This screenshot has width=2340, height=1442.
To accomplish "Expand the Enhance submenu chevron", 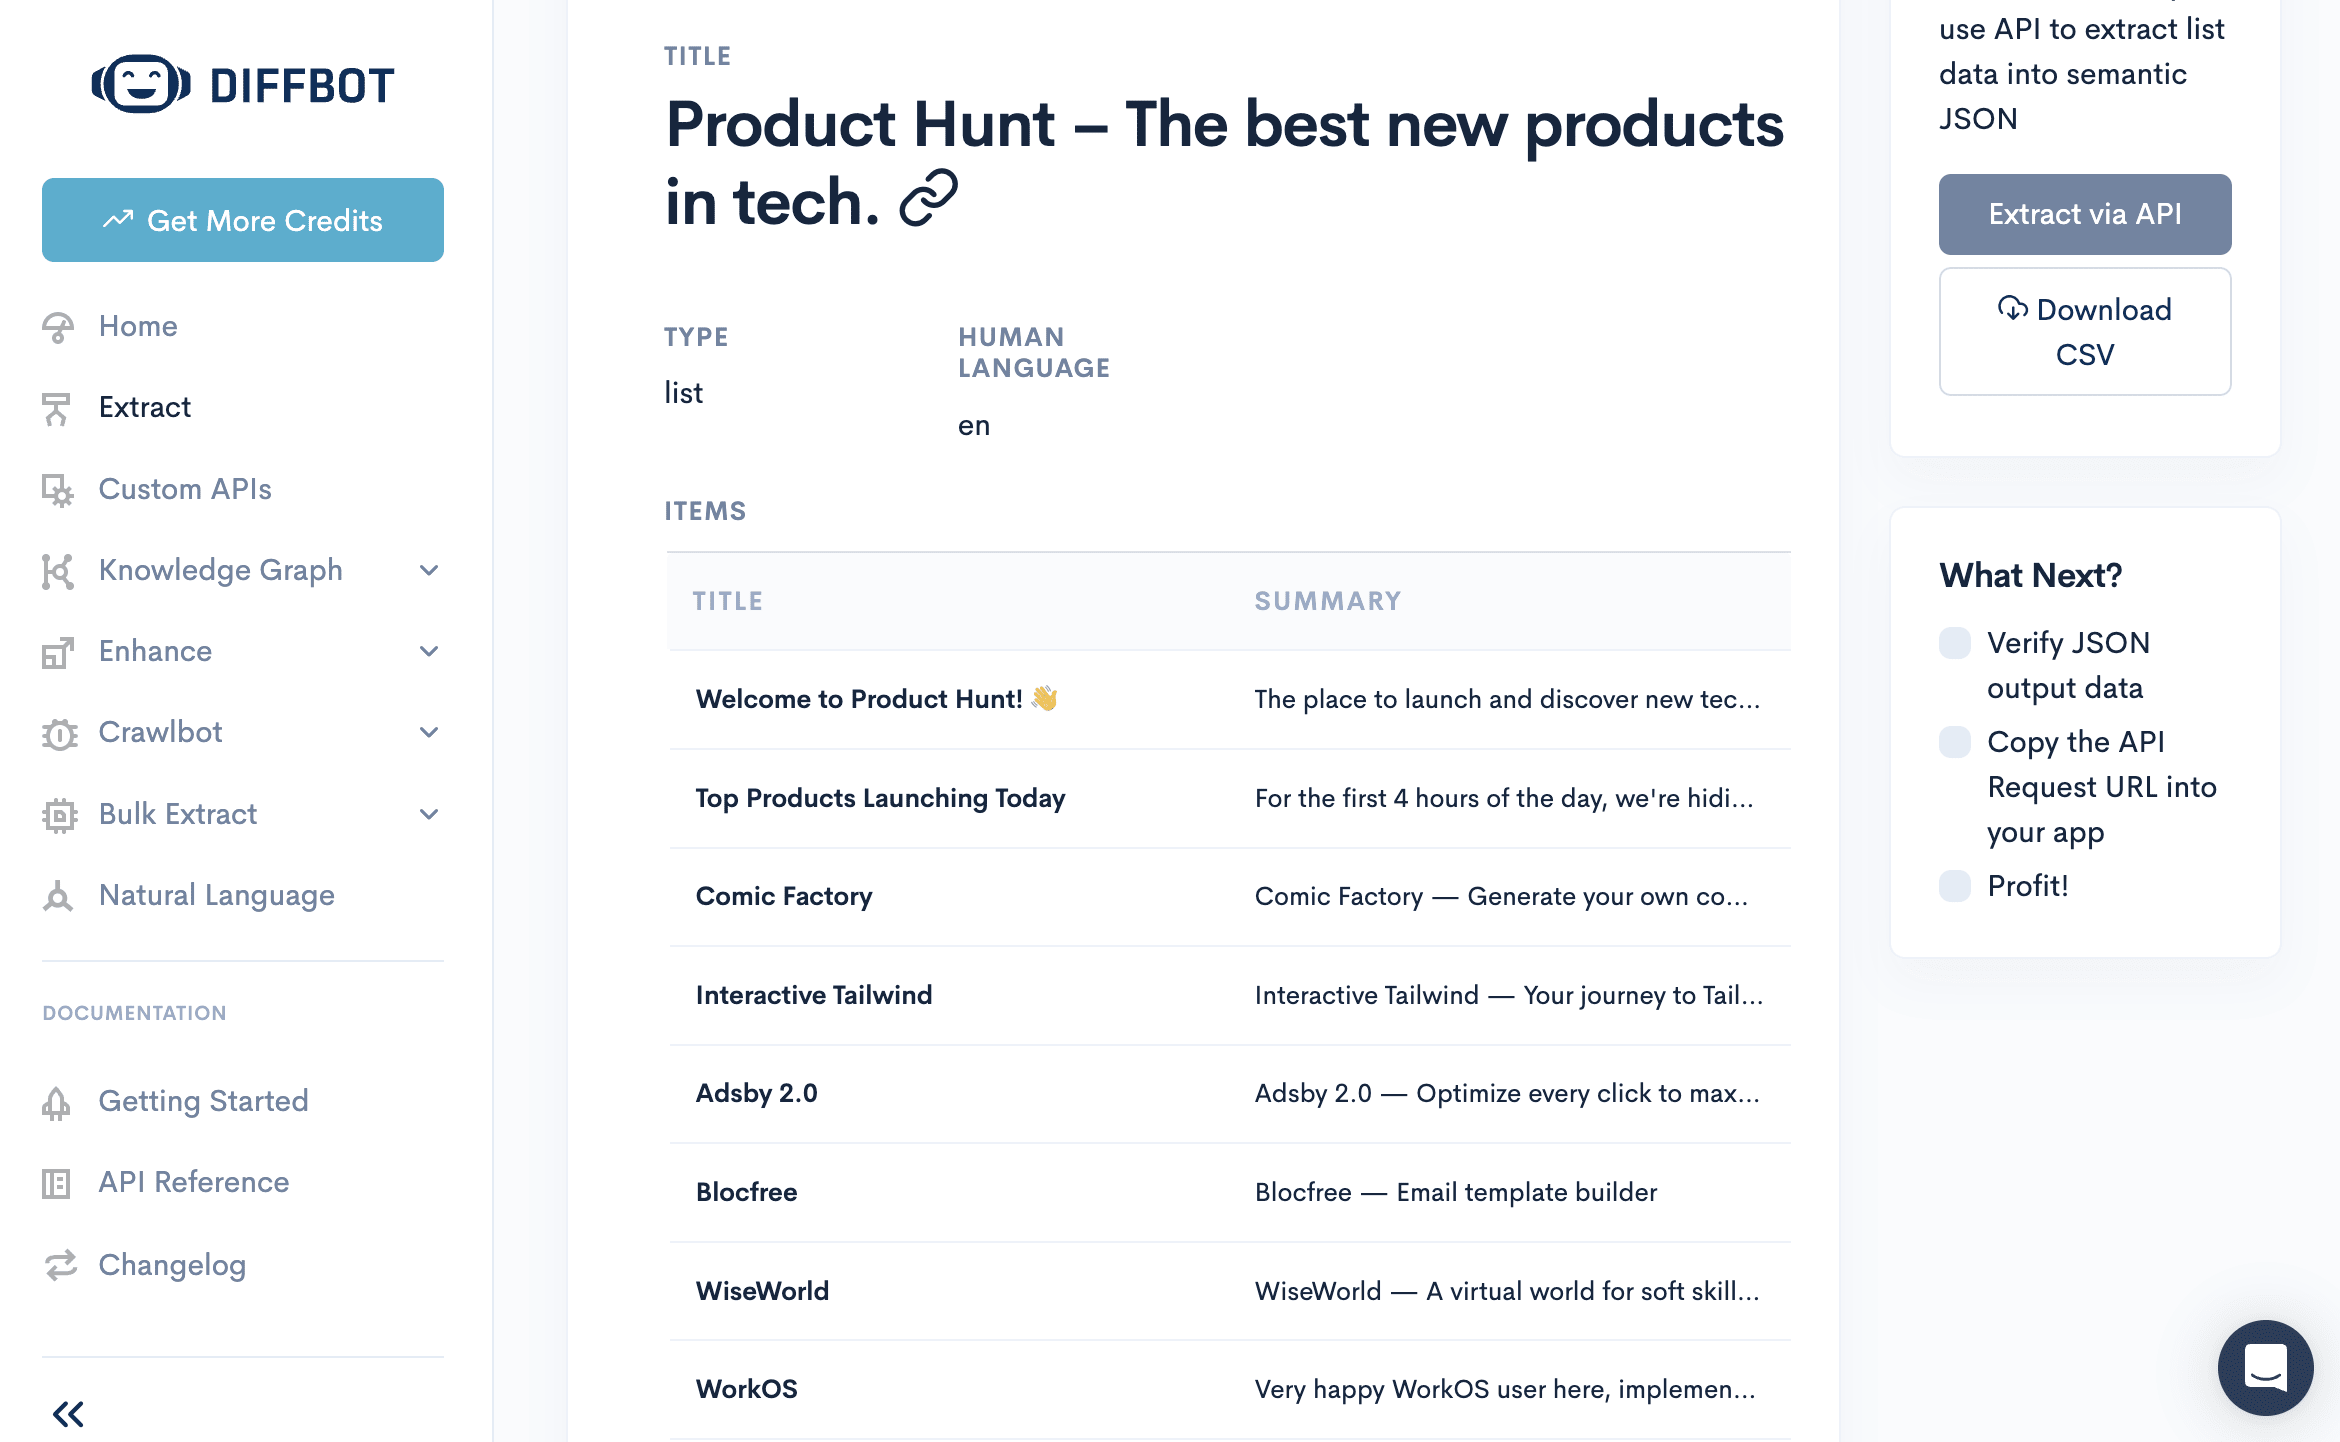I will click(x=429, y=652).
